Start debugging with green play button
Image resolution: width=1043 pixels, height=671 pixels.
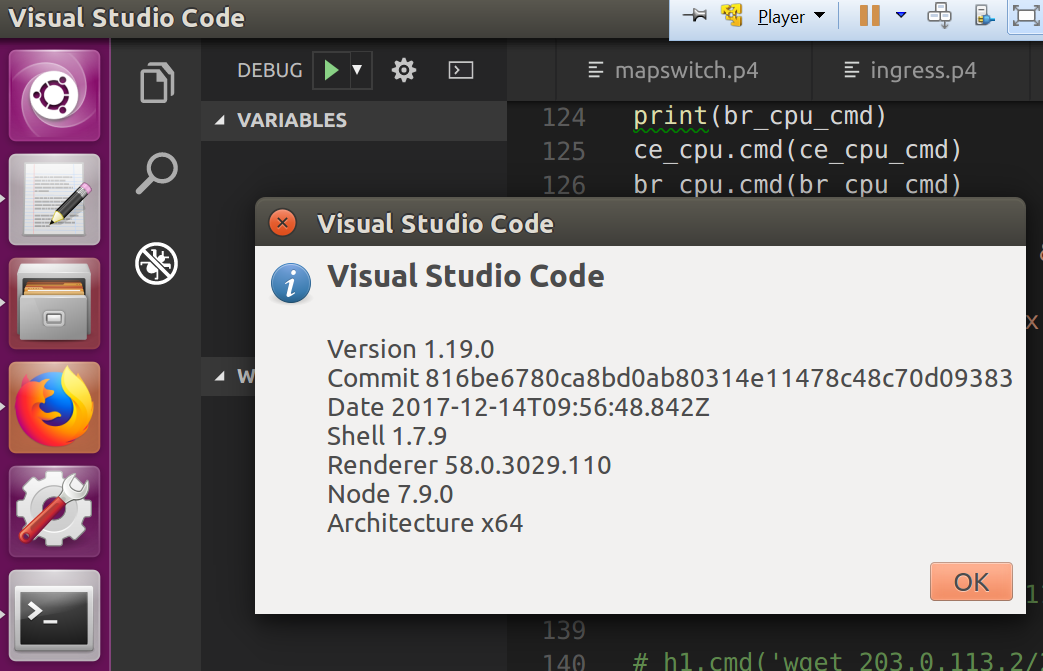pyautogui.click(x=331, y=70)
